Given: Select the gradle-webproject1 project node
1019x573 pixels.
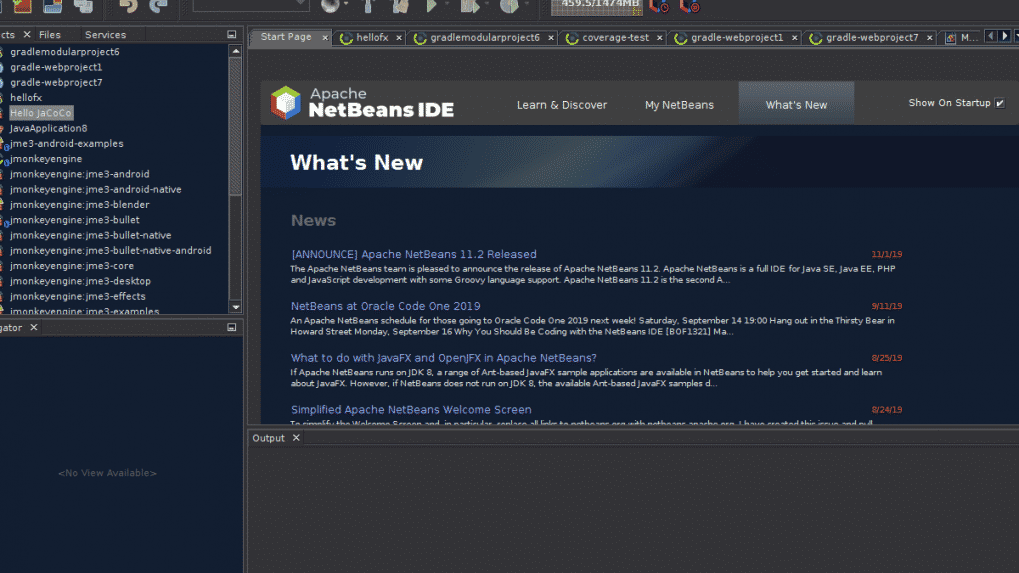Looking at the screenshot, I should (x=56, y=67).
